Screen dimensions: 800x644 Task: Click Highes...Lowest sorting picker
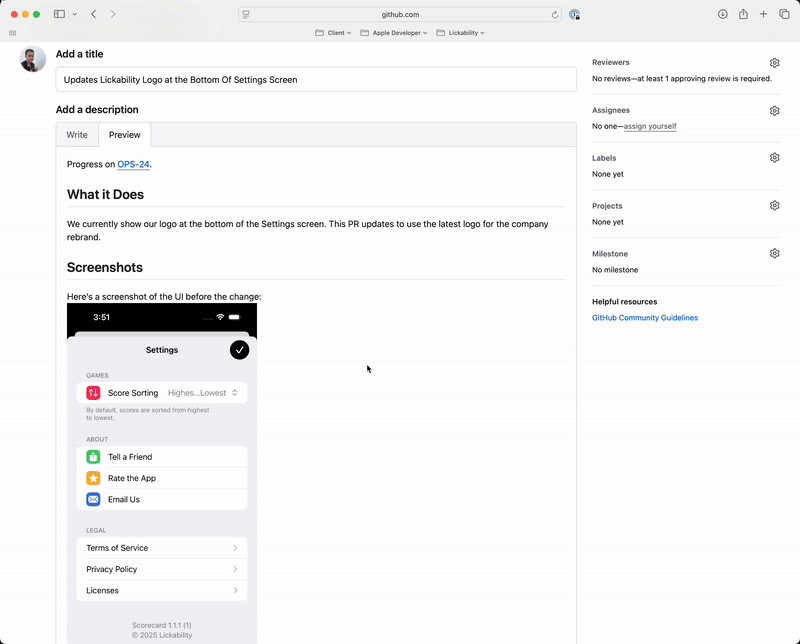[x=203, y=393]
